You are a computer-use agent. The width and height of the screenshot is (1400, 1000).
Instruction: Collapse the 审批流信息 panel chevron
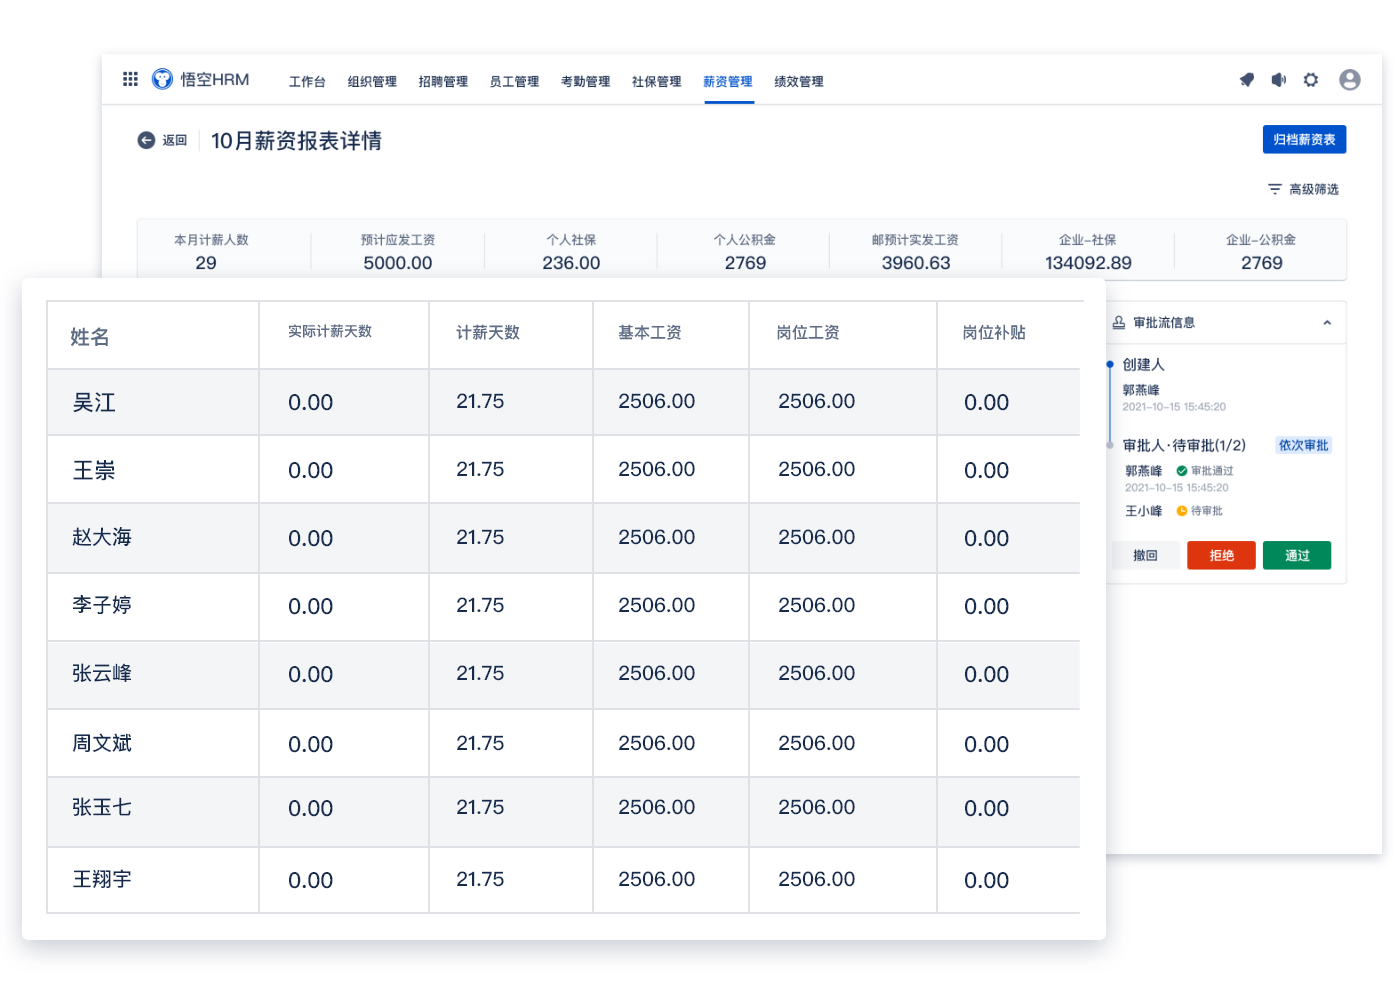[1327, 323]
